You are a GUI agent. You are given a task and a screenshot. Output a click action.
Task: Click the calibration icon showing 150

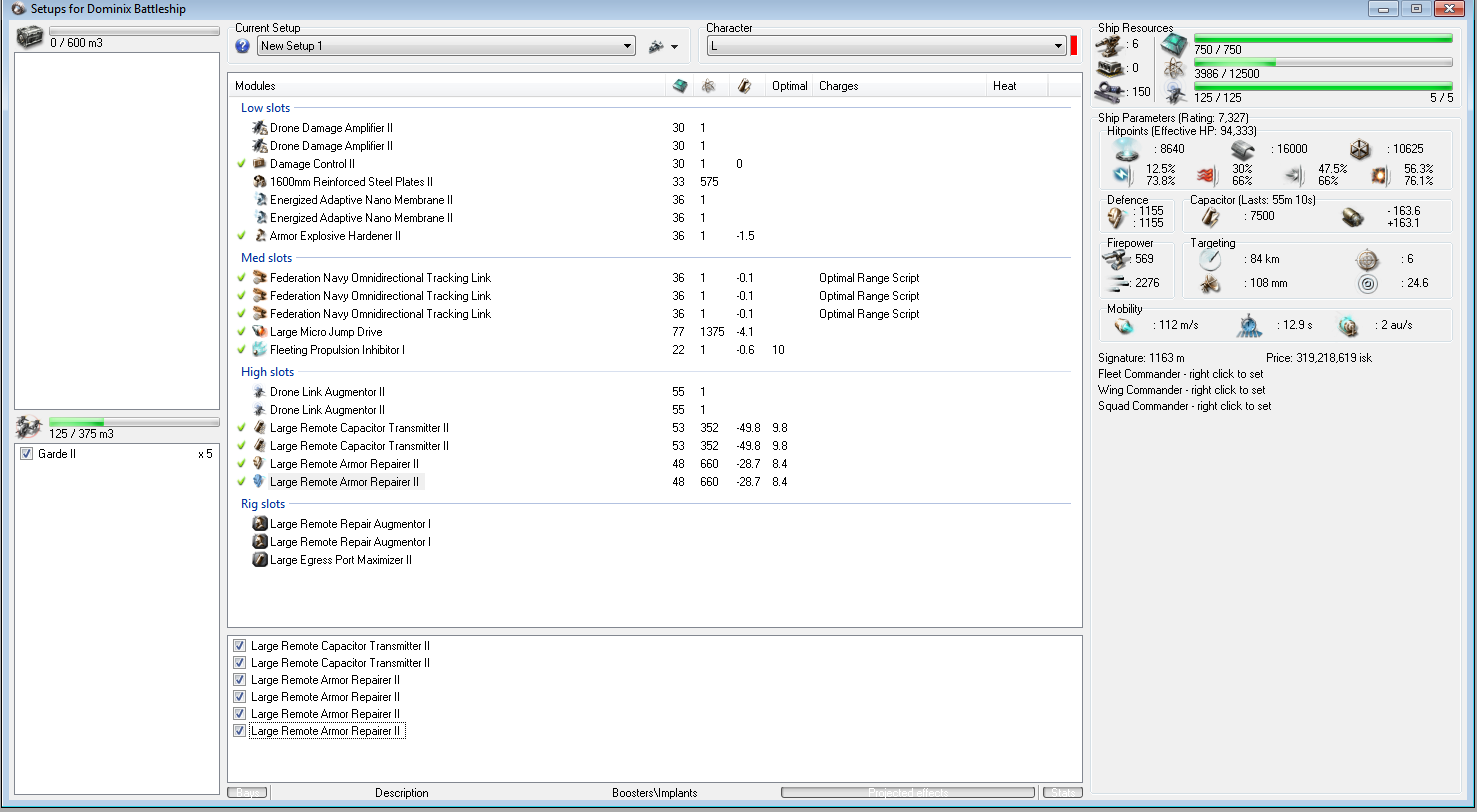pyautogui.click(x=1111, y=92)
